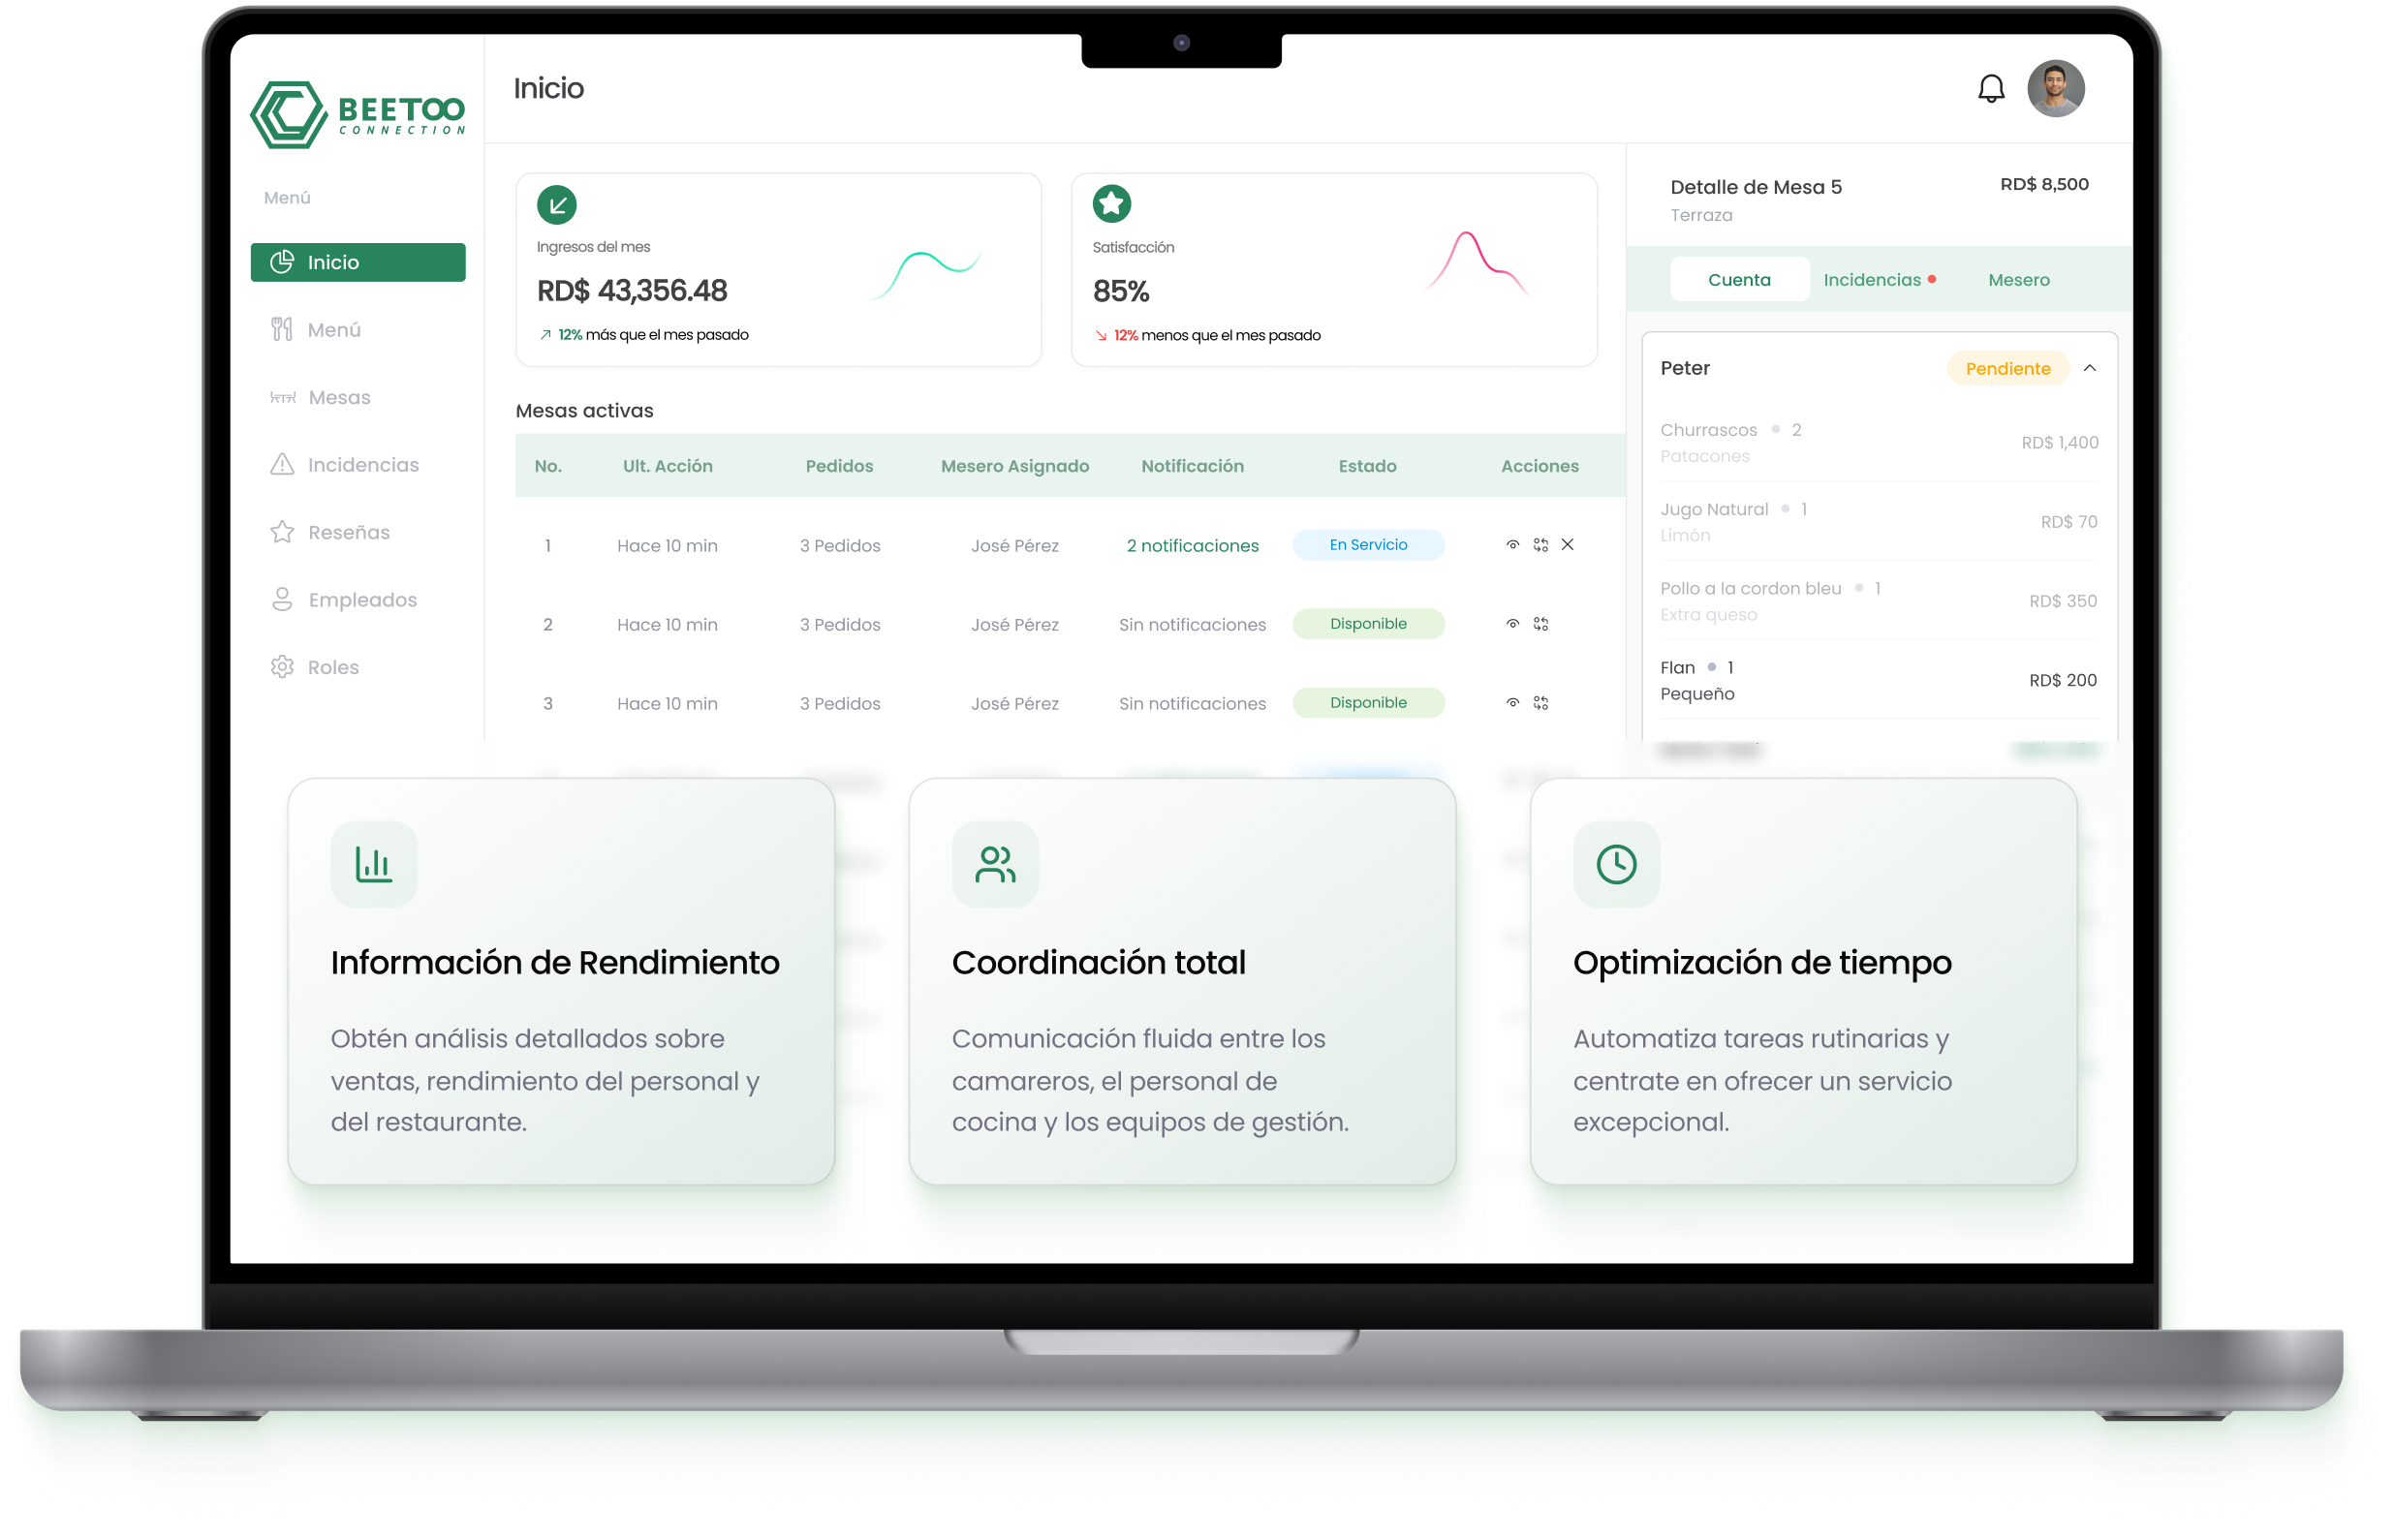Show details of table 3 via eye icon
The width and height of the screenshot is (2395, 1540).
coord(1512,702)
